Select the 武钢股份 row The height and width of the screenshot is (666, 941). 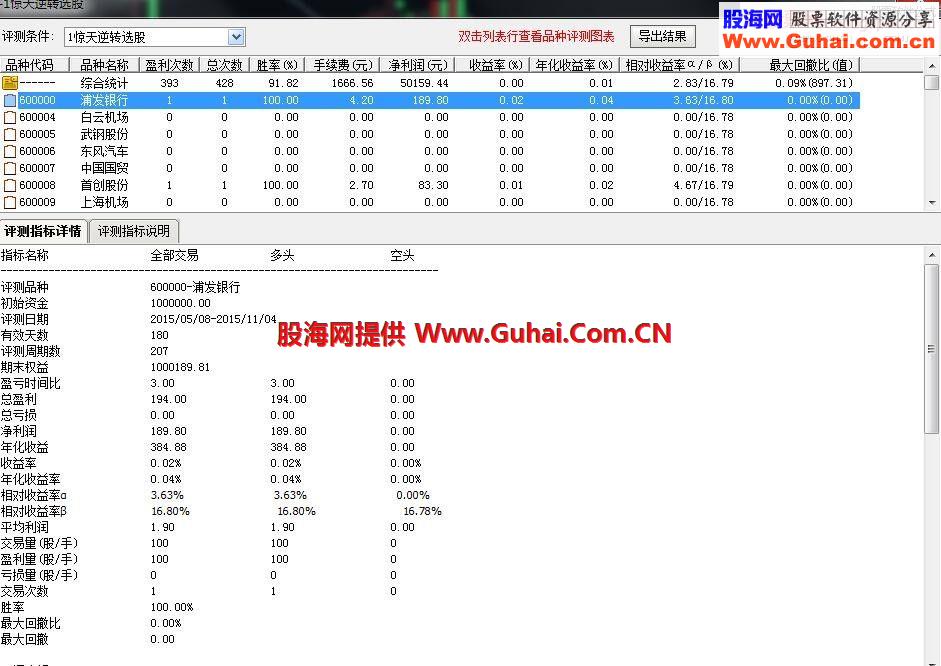point(430,134)
